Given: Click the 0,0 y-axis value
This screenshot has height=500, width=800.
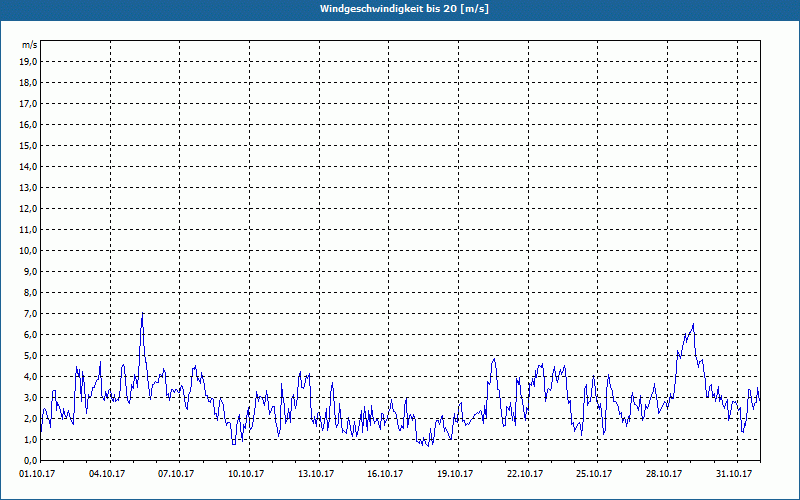Looking at the screenshot, I should [x=31, y=461].
